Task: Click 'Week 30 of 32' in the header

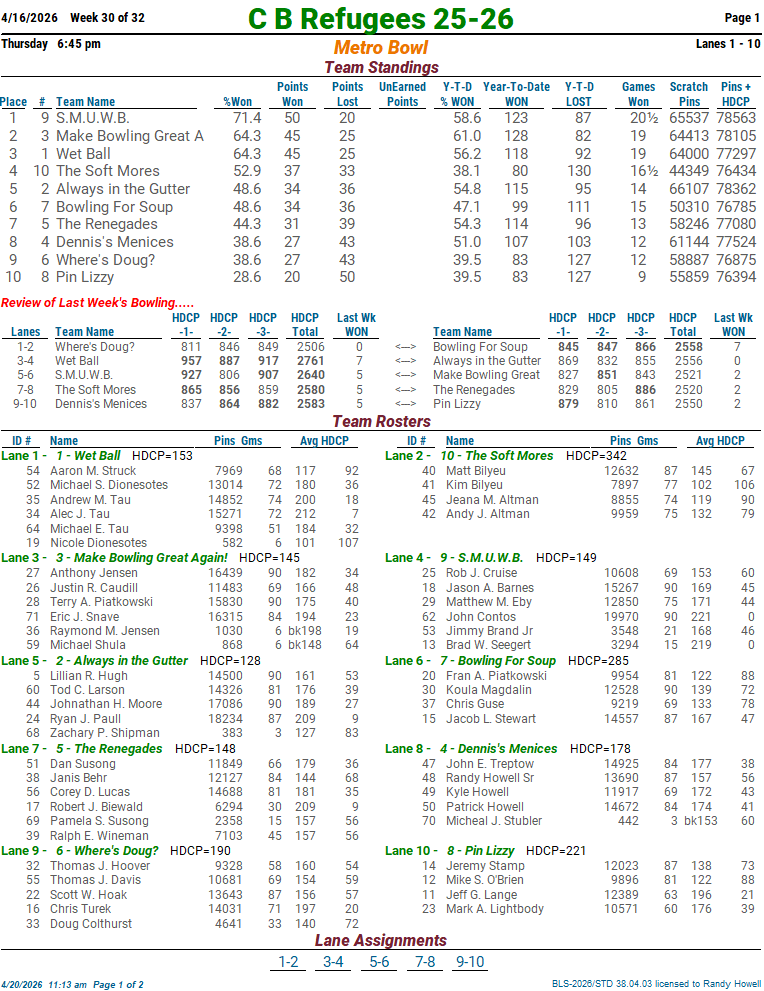Action: [107, 18]
